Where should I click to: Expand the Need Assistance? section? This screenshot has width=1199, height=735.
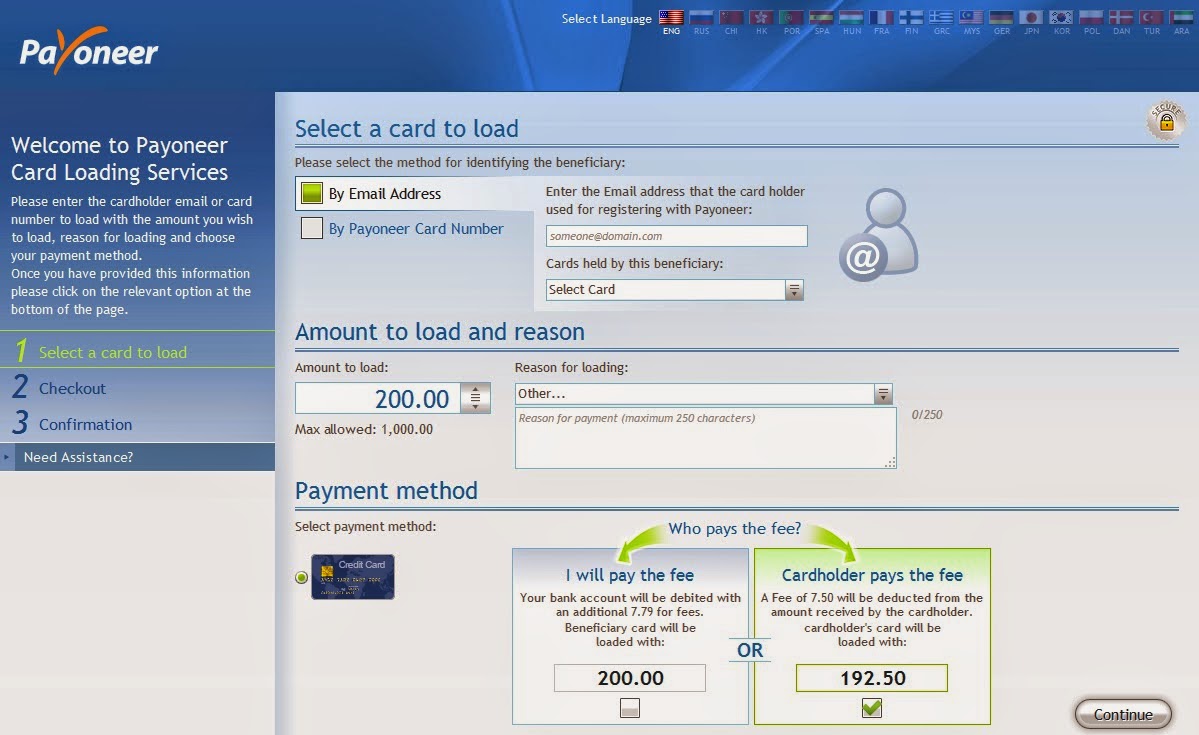138,457
